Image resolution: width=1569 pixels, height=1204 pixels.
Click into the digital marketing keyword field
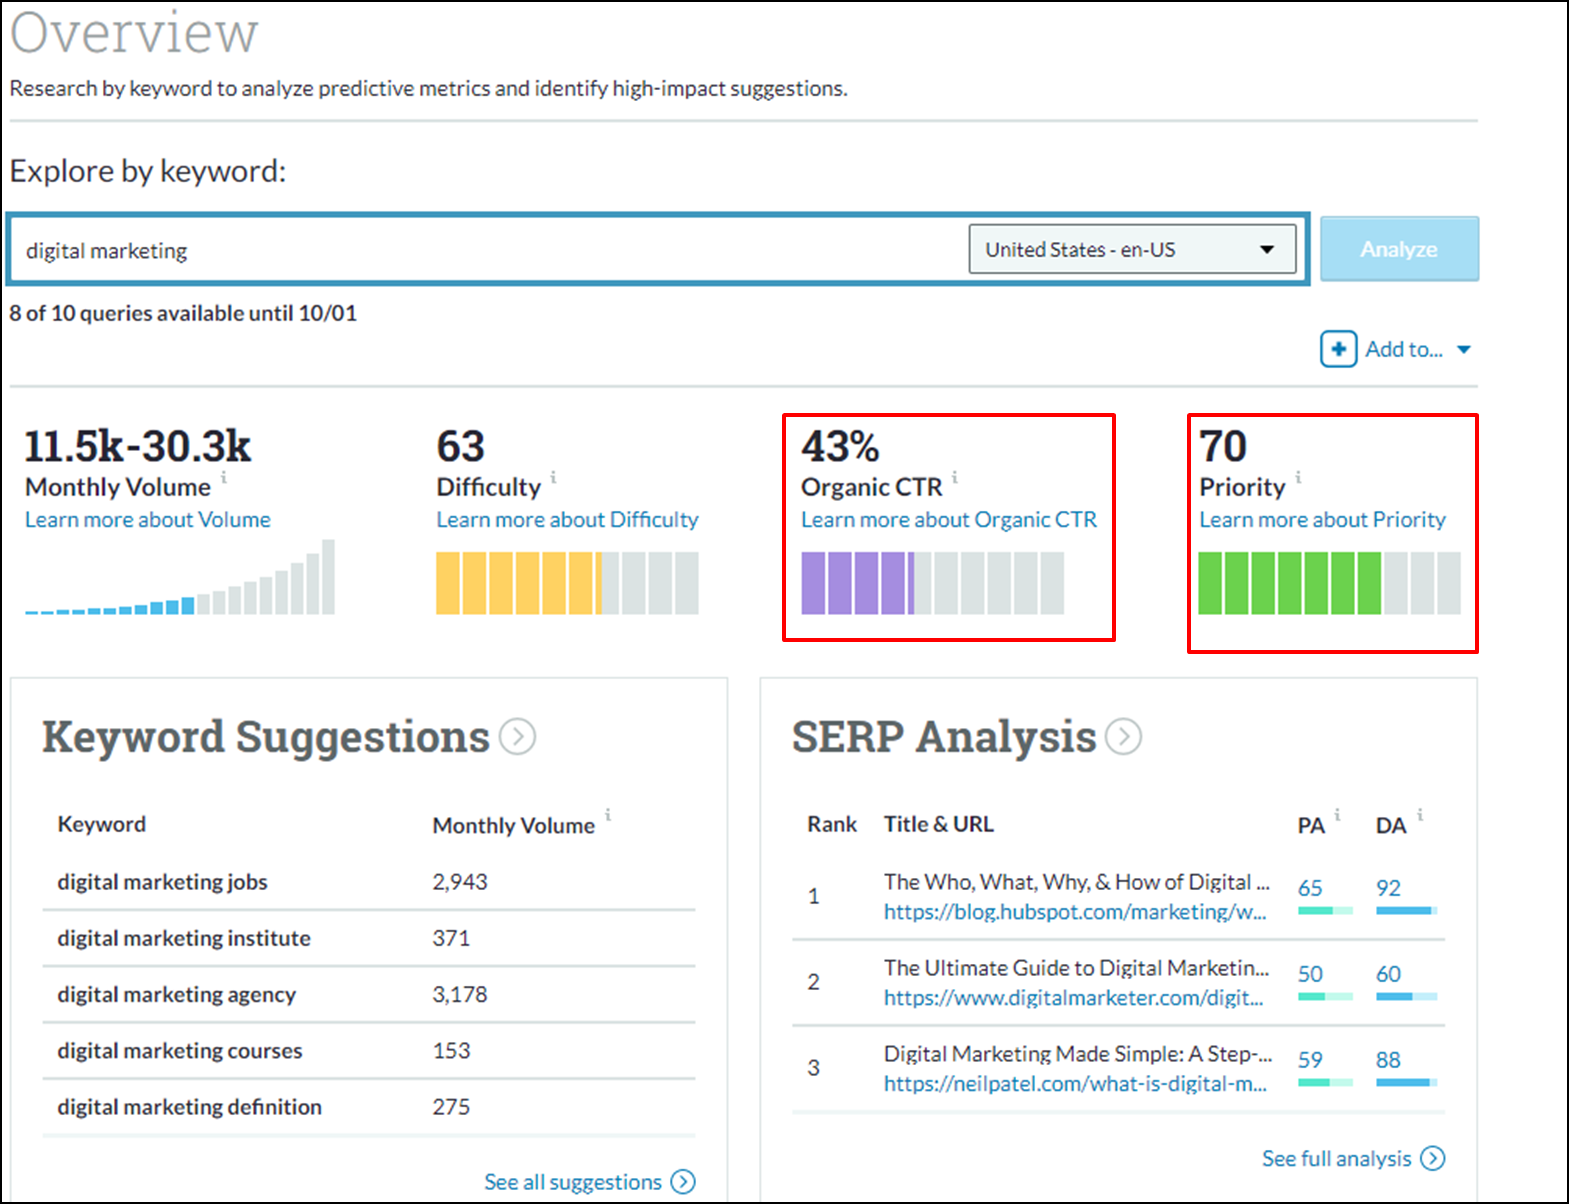click(x=490, y=250)
